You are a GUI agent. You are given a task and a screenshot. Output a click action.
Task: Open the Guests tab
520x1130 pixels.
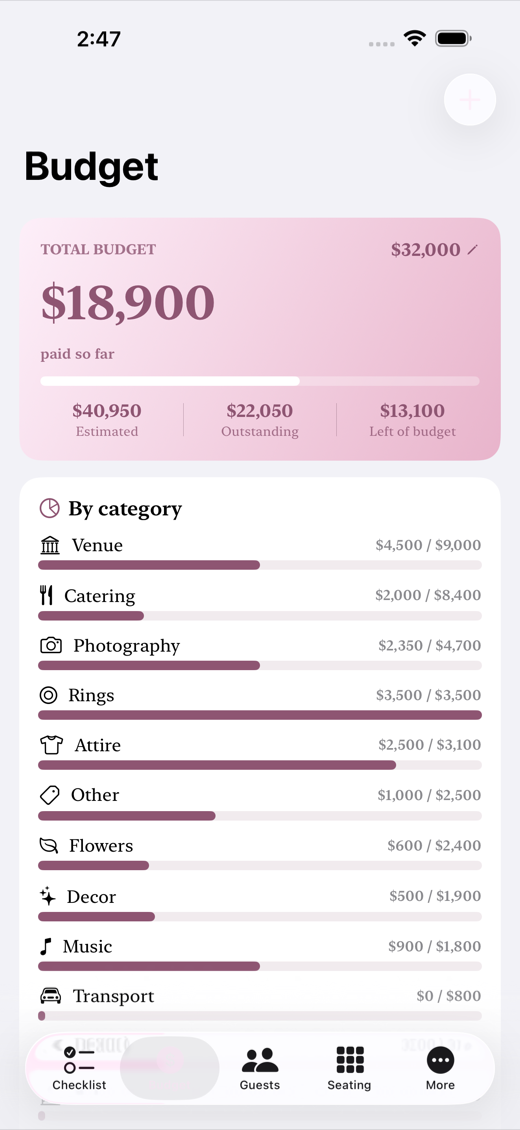260,1069
